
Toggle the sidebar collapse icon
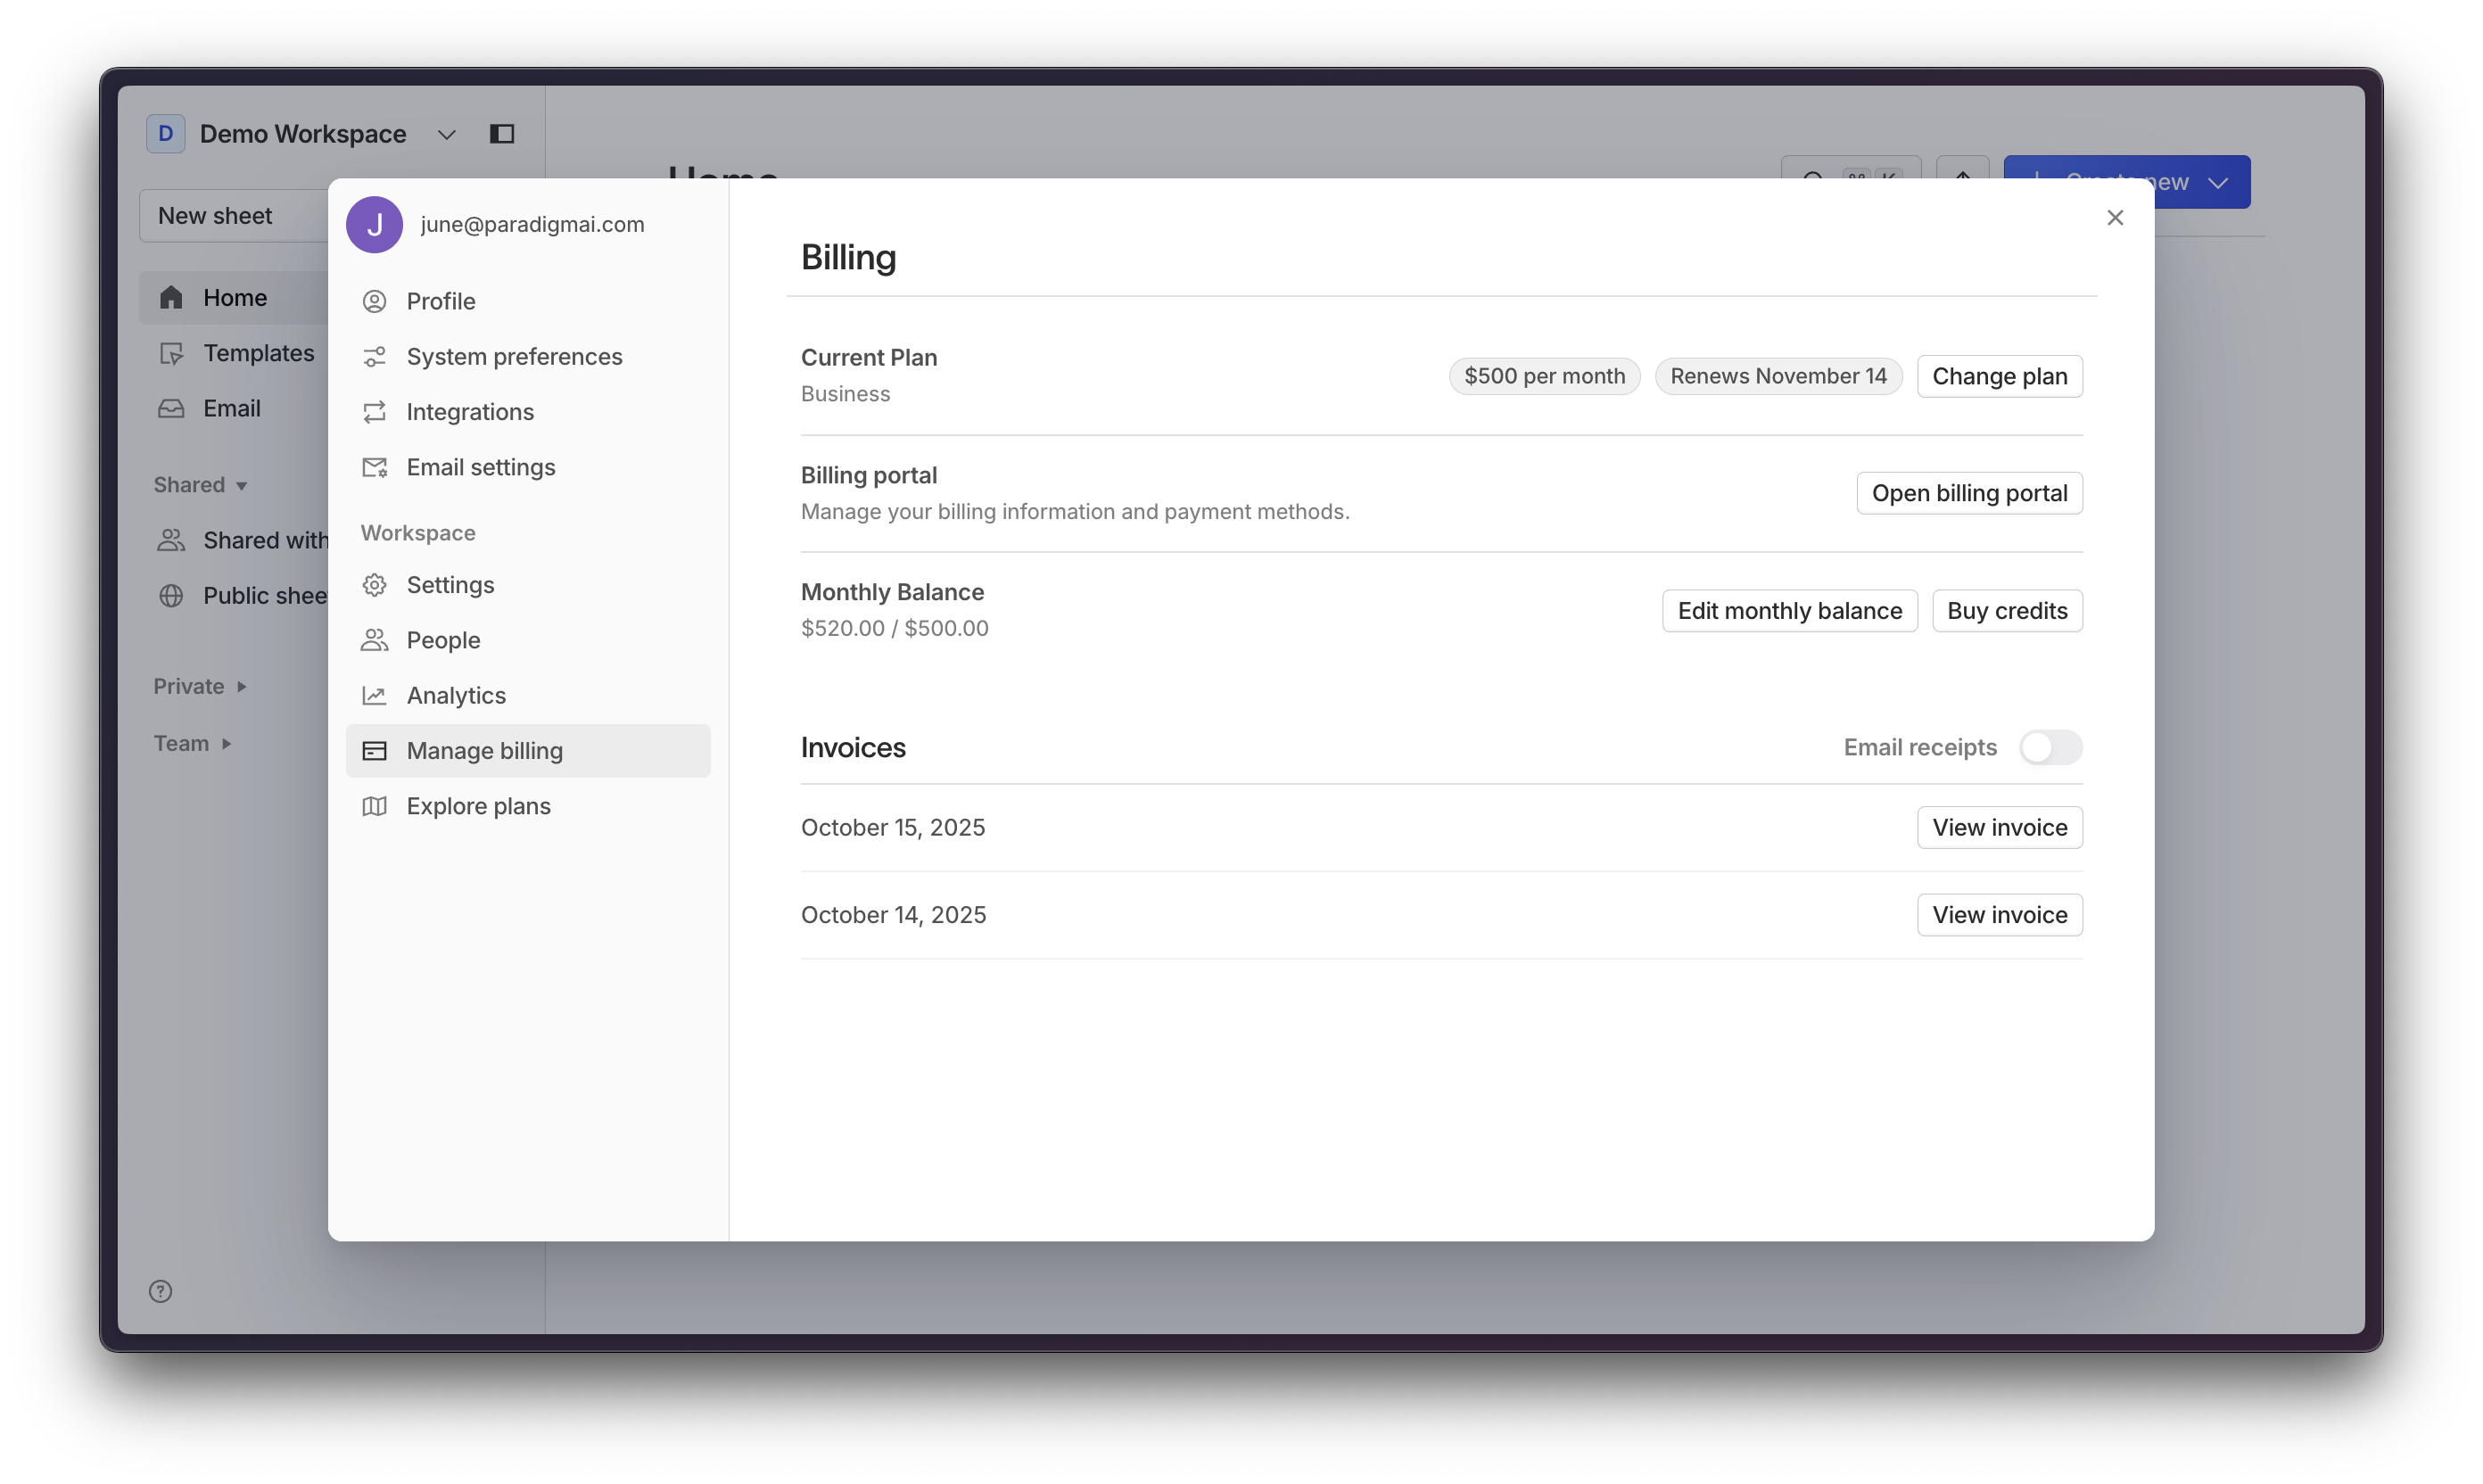tap(502, 134)
